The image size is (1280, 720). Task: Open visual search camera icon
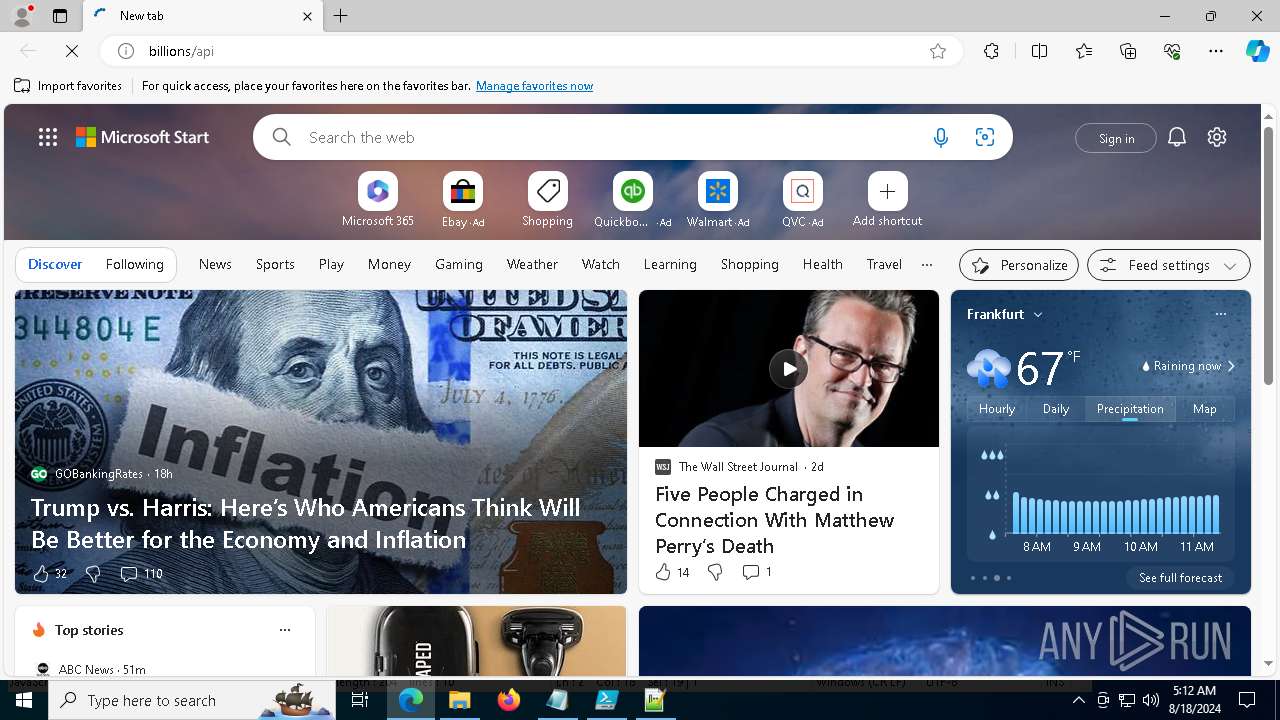tap(985, 137)
